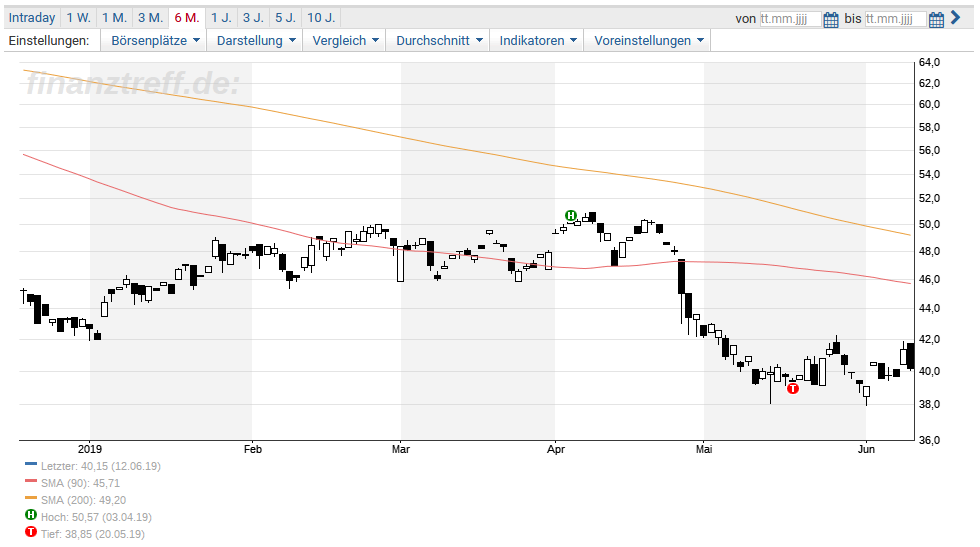The image size is (980, 547).
Task: Open the Durchschnitt dropdown
Action: [x=438, y=41]
